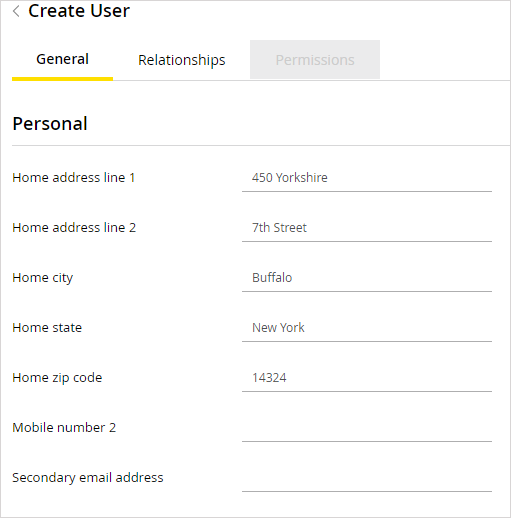Image resolution: width=511 pixels, height=518 pixels.
Task: Focus the field containing 450 Yorkshire
Action: [x=367, y=178]
